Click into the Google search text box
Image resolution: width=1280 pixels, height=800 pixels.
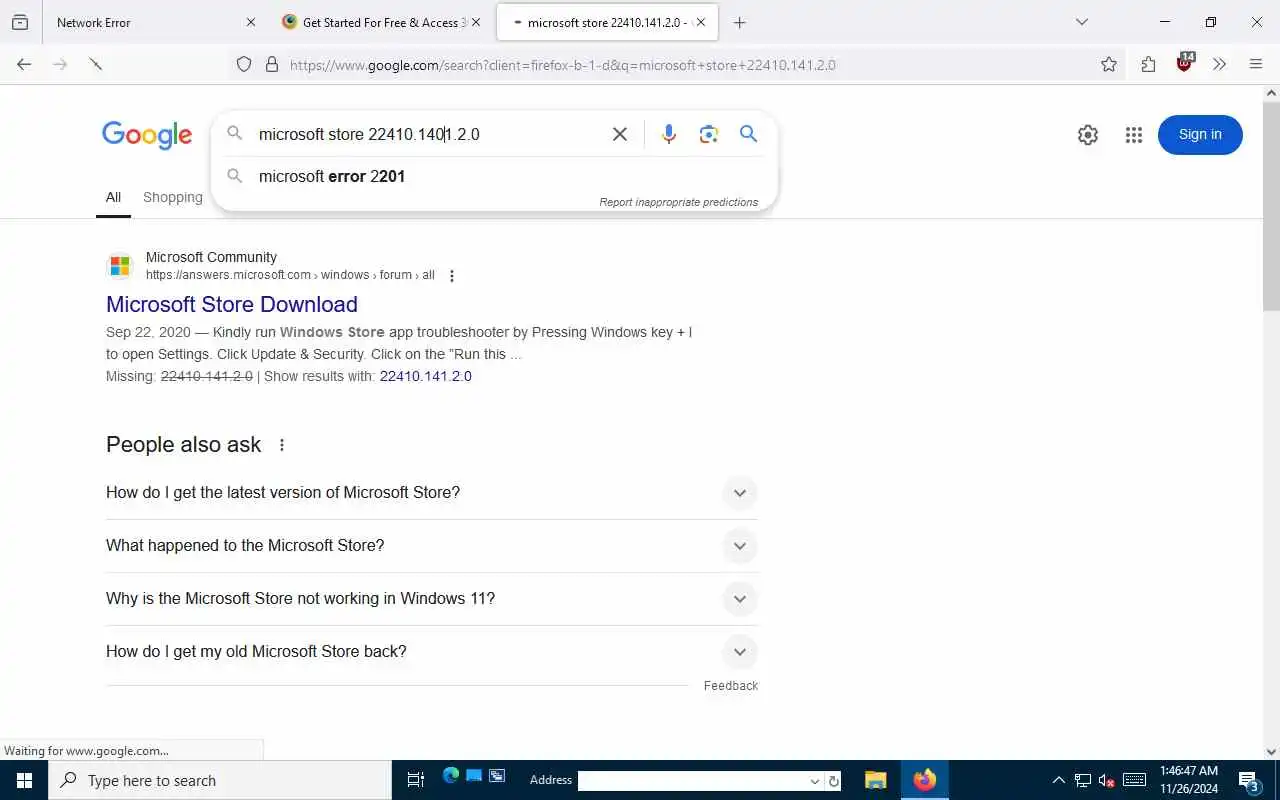coord(430,134)
